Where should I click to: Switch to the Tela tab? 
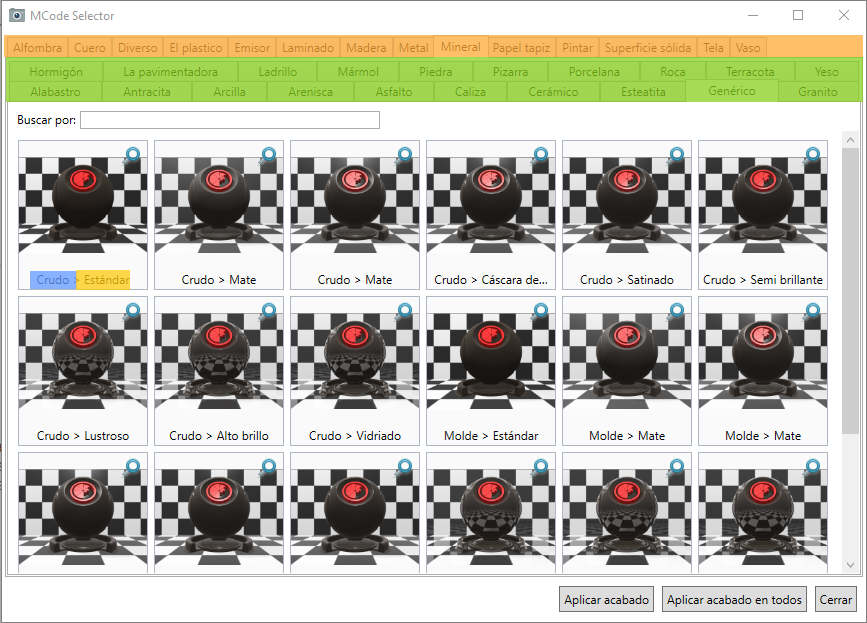point(713,48)
